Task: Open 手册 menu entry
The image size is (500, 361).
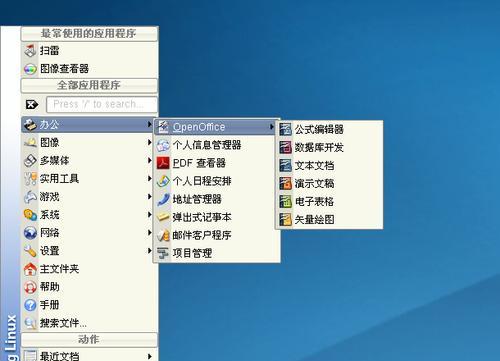Action: click(x=89, y=305)
